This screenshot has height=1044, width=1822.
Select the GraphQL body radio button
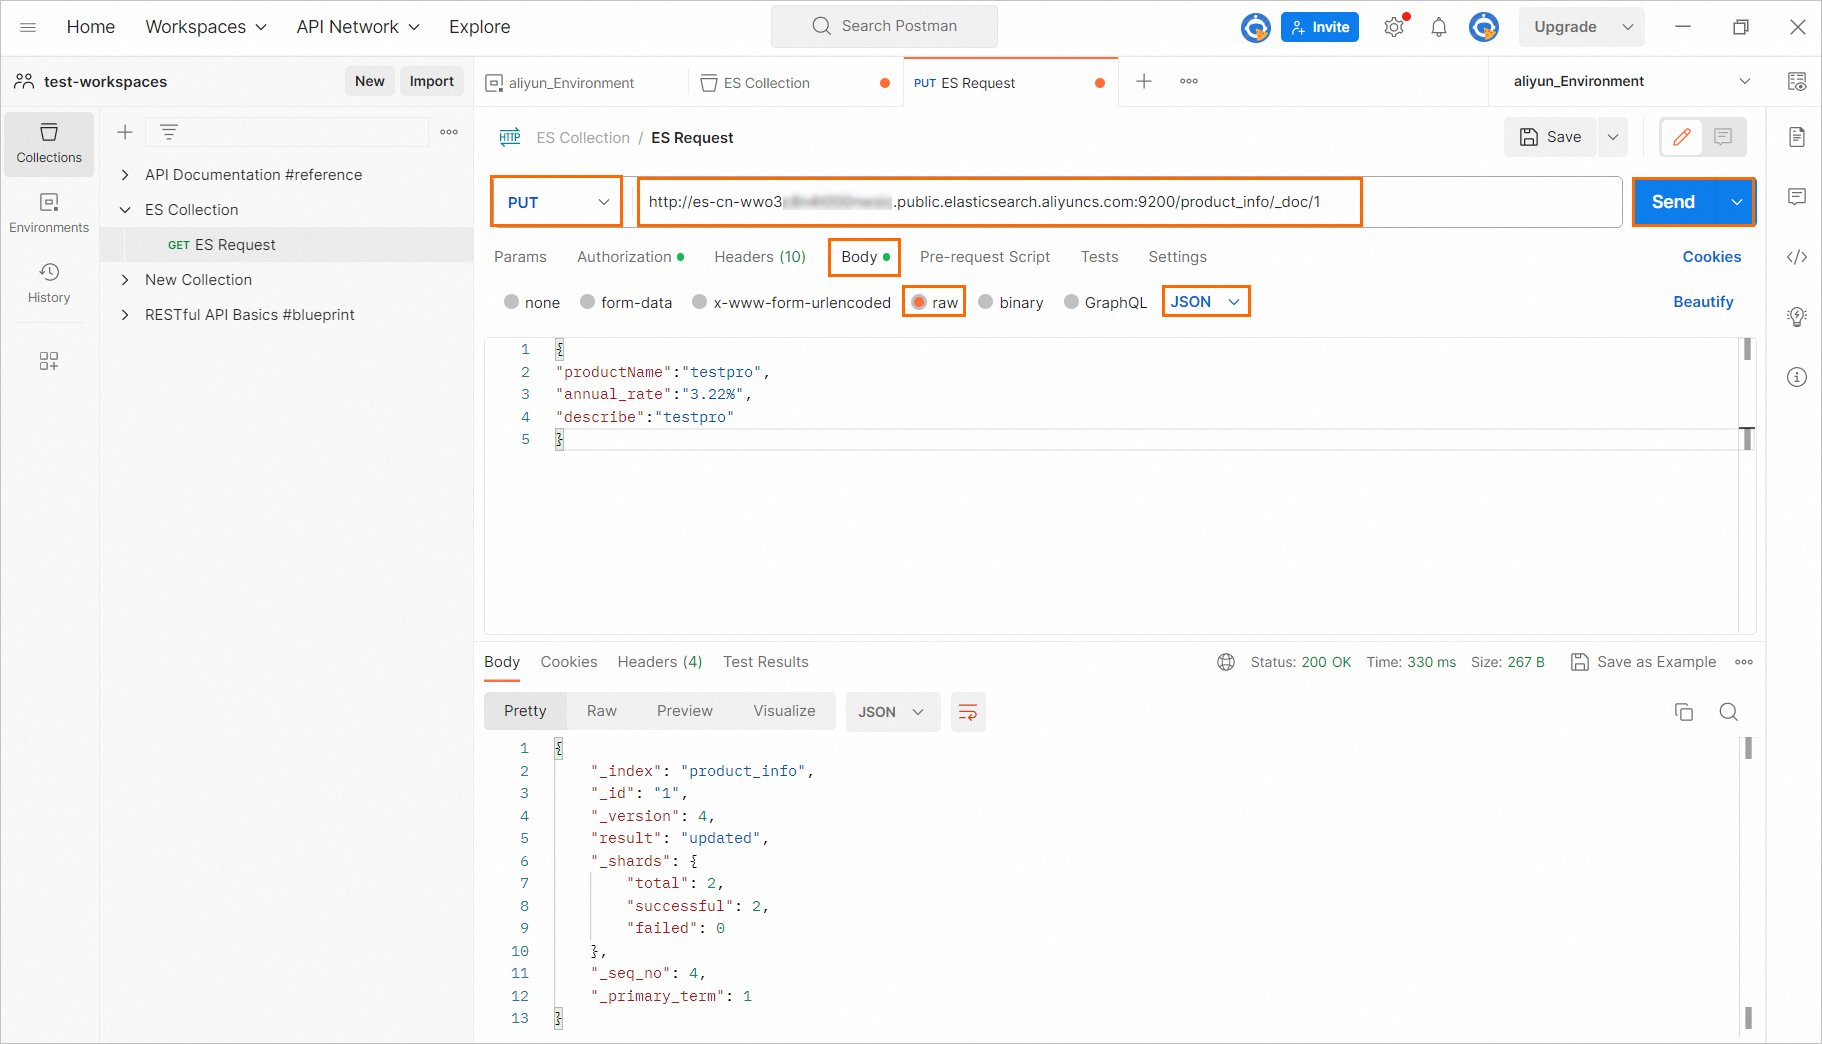coord(1071,302)
